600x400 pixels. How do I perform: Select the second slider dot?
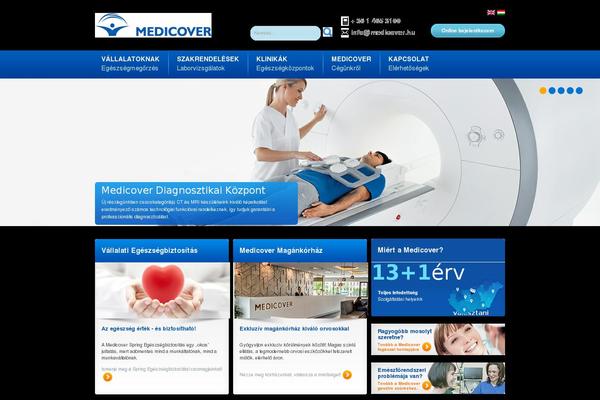click(x=552, y=91)
